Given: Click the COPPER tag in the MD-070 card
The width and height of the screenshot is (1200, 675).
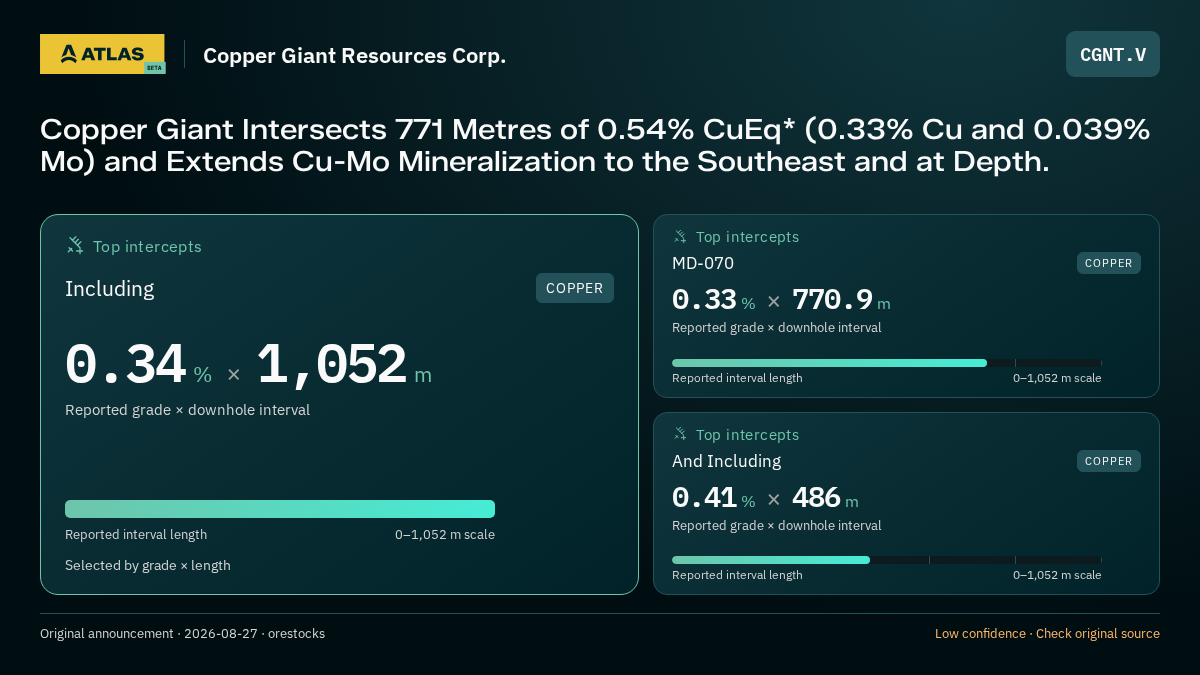Looking at the screenshot, I should point(1109,263).
